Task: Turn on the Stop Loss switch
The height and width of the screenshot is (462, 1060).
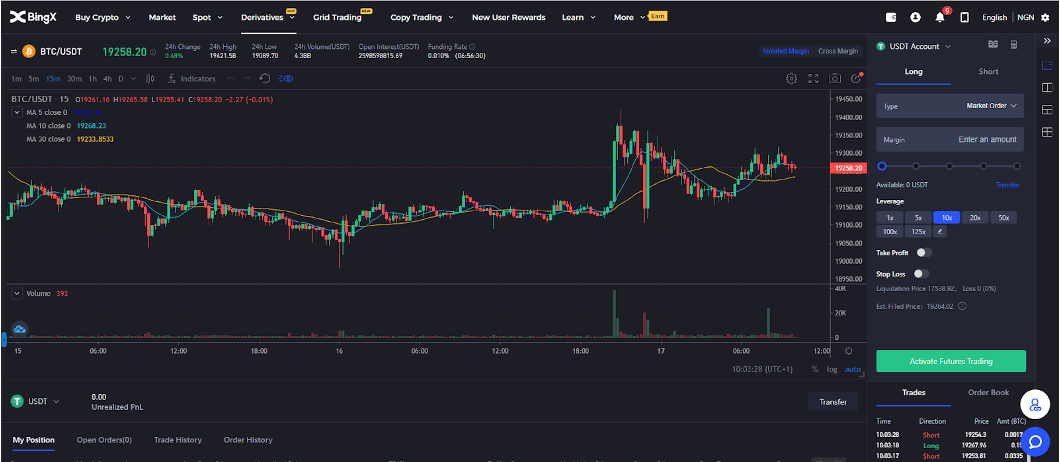Action: pyautogui.click(x=920, y=273)
